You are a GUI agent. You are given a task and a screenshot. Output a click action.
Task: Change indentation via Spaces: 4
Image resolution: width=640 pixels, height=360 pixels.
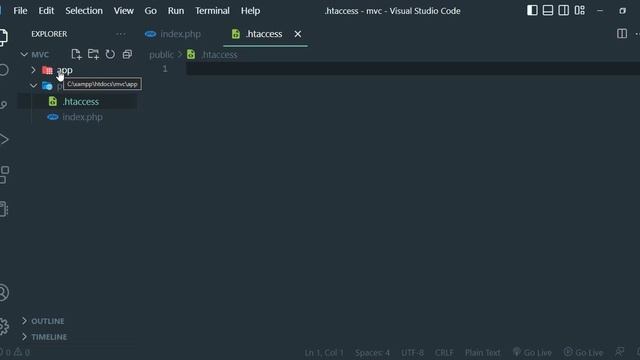pyautogui.click(x=372, y=353)
